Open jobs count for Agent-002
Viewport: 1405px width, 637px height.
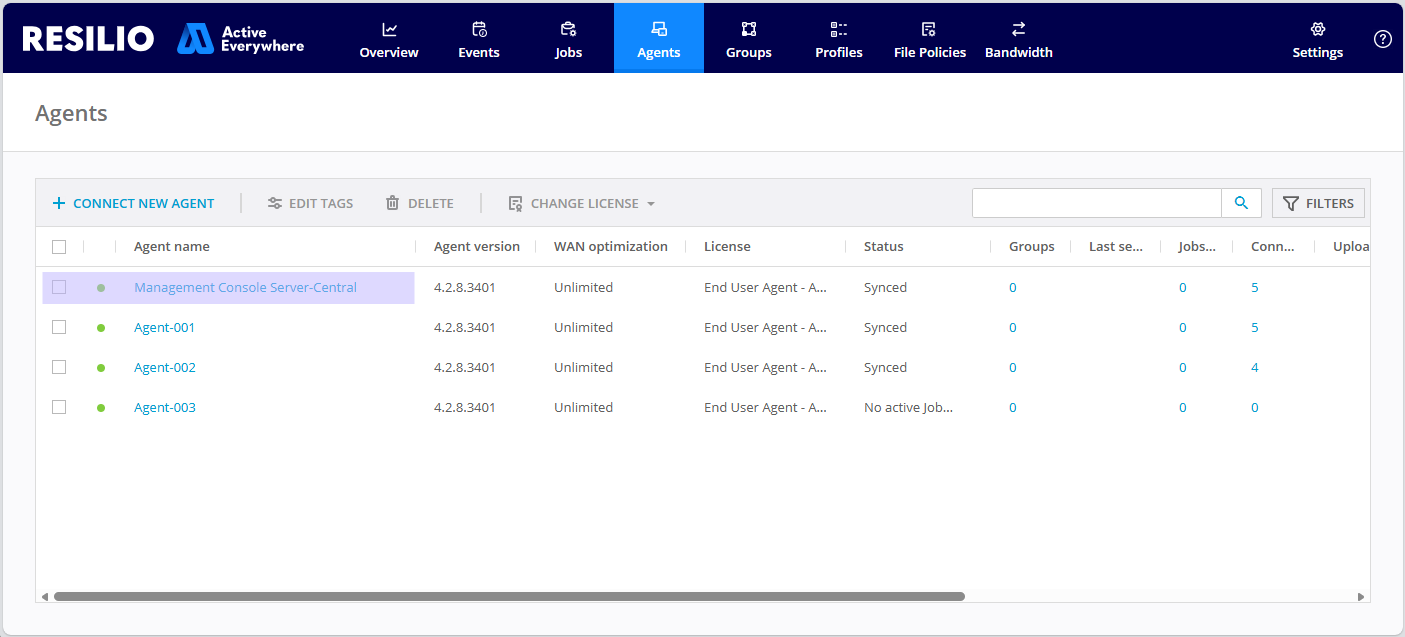(1183, 367)
